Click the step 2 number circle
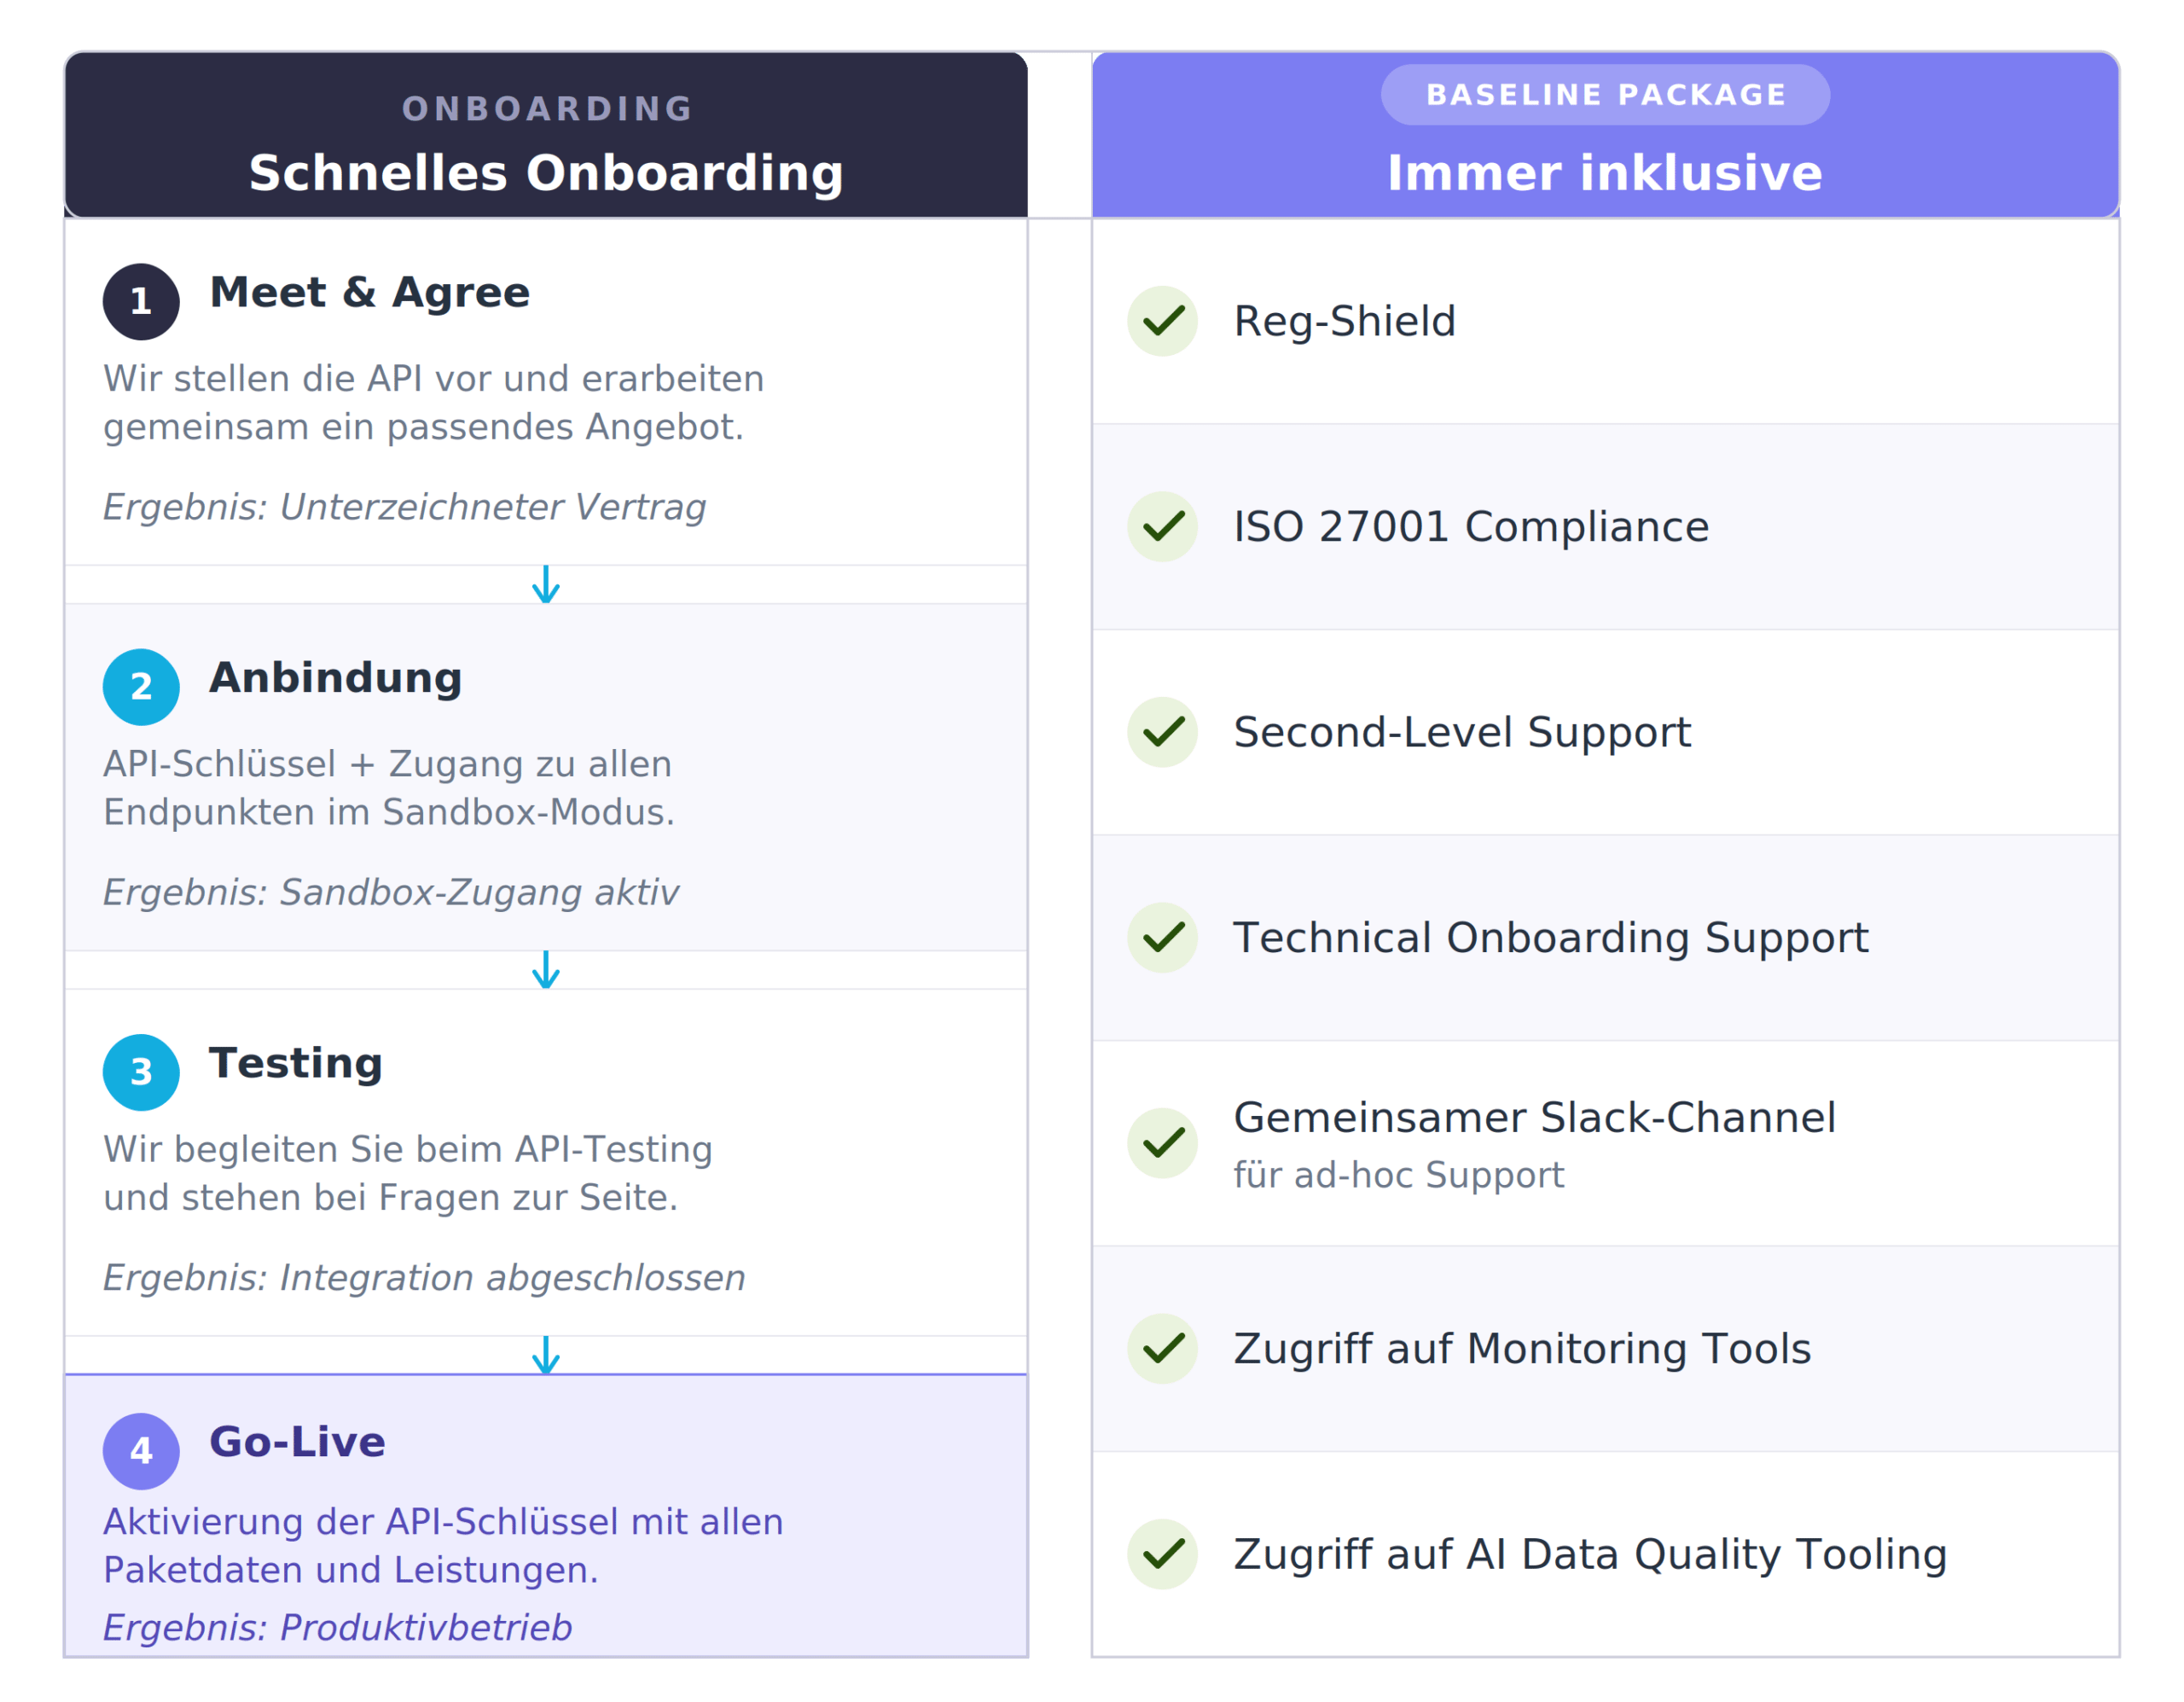The image size is (2184, 1702). tap(141, 687)
